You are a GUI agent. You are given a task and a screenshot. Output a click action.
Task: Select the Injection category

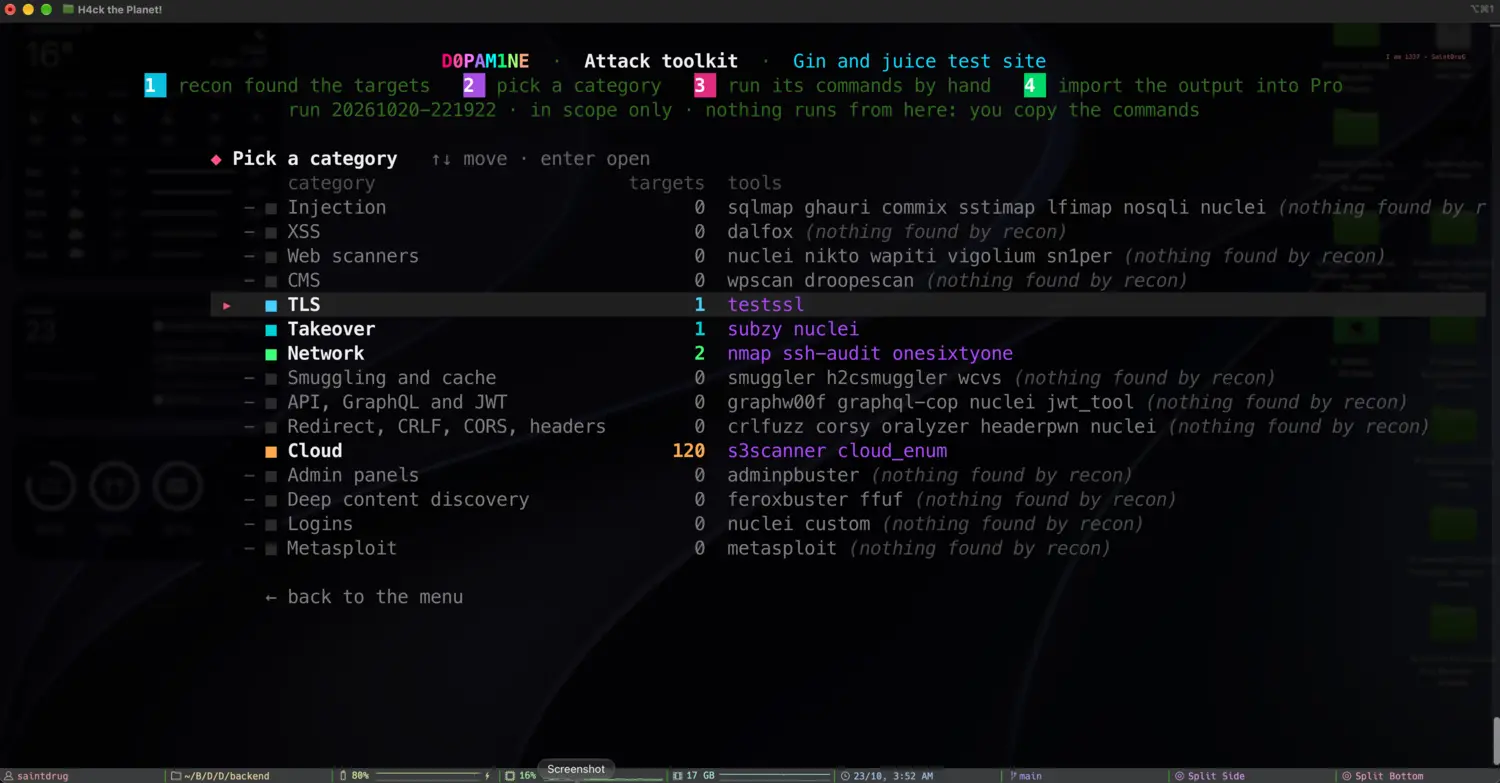click(337, 208)
